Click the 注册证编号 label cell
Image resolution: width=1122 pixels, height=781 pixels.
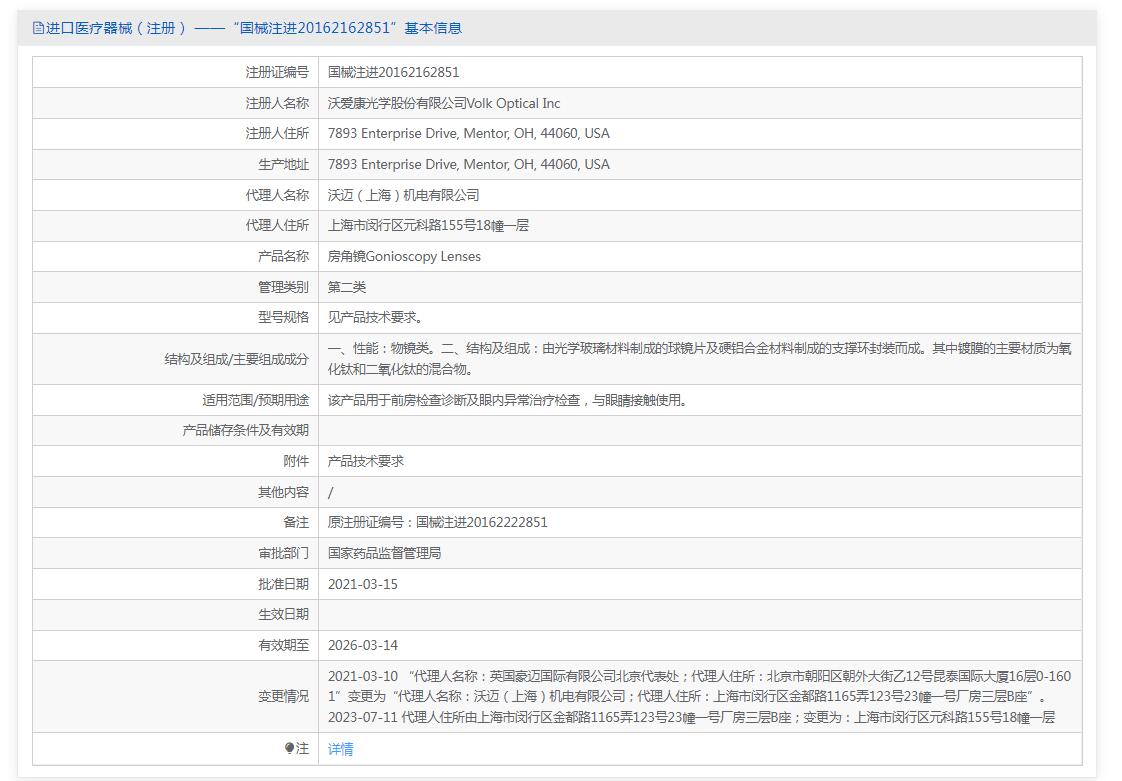click(x=276, y=72)
